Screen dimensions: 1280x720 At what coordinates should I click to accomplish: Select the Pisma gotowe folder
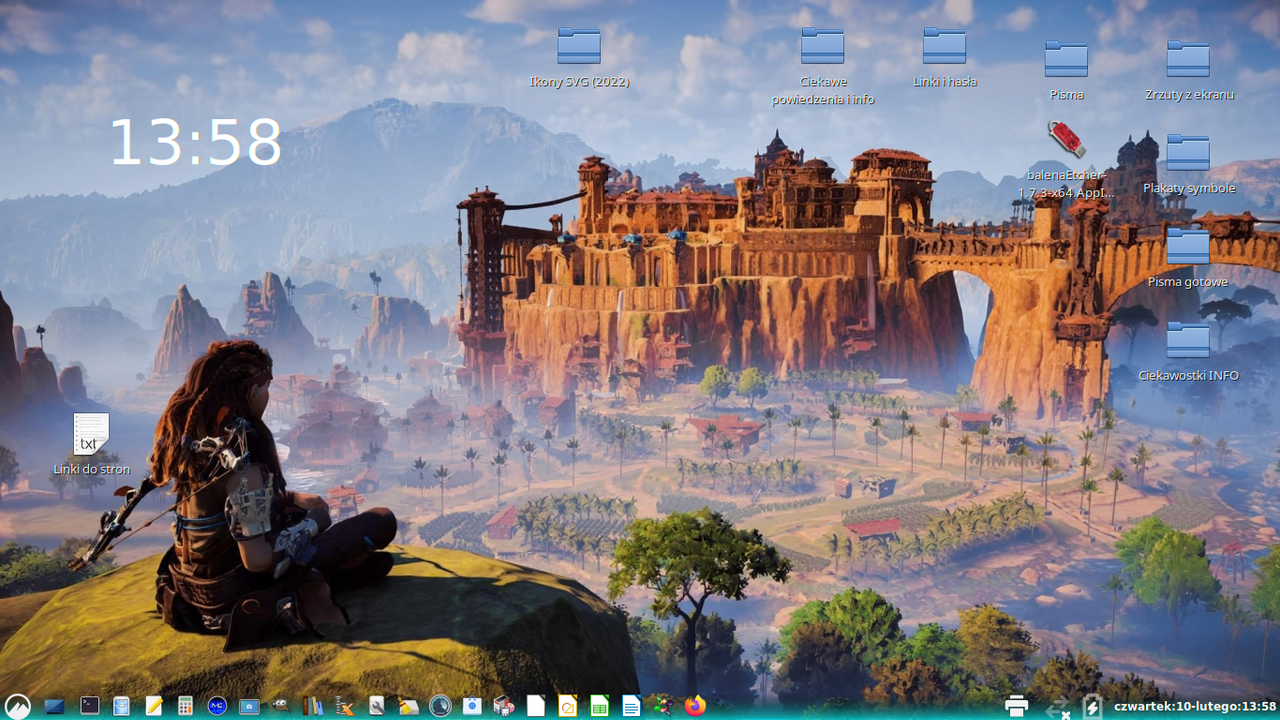click(x=1188, y=259)
